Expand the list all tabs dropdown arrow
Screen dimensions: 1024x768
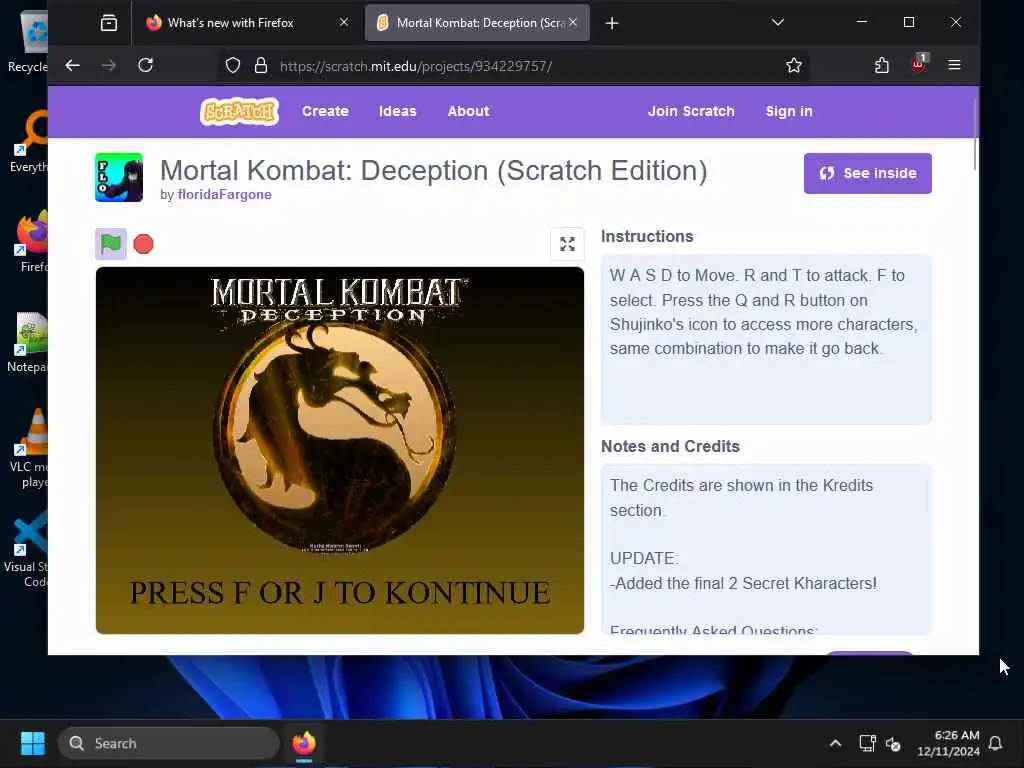(777, 23)
